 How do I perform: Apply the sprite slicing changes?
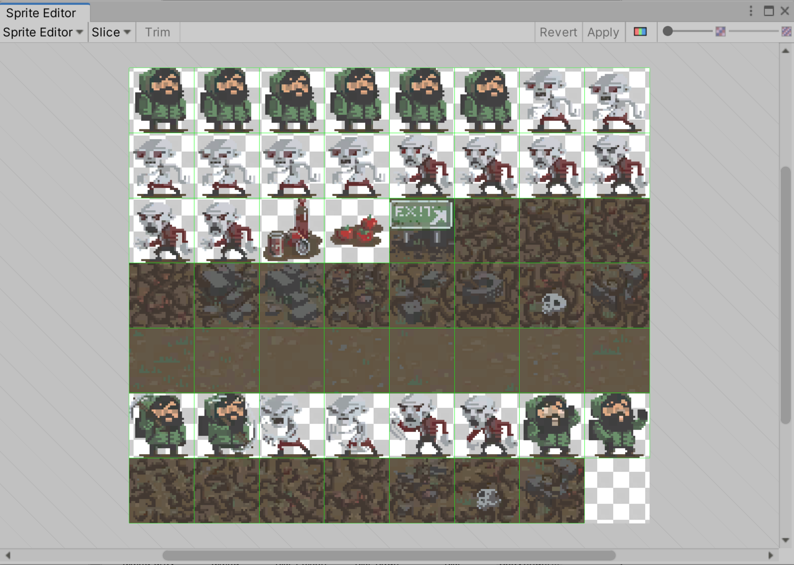[x=603, y=32]
